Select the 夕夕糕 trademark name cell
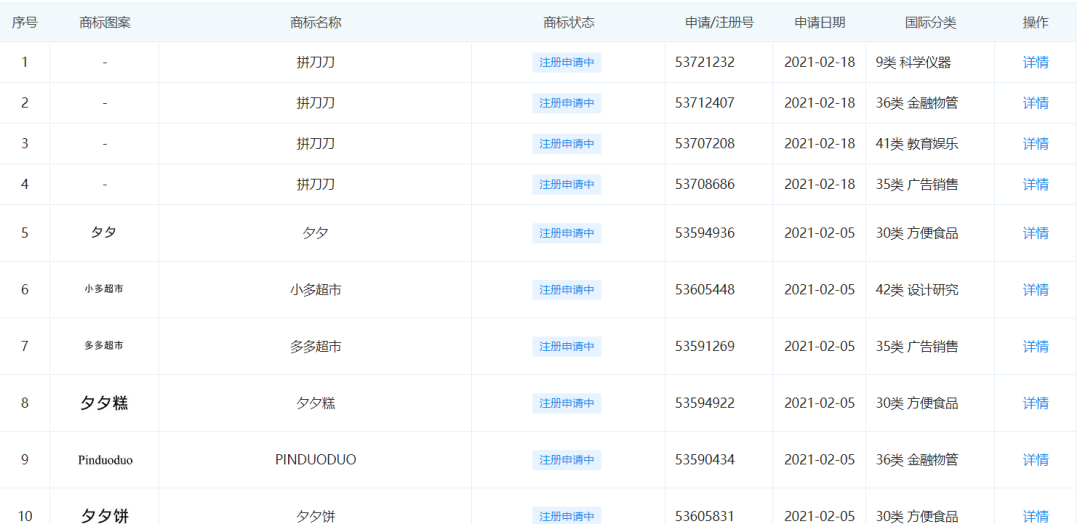Viewport: 1080px width, 524px height. point(315,403)
